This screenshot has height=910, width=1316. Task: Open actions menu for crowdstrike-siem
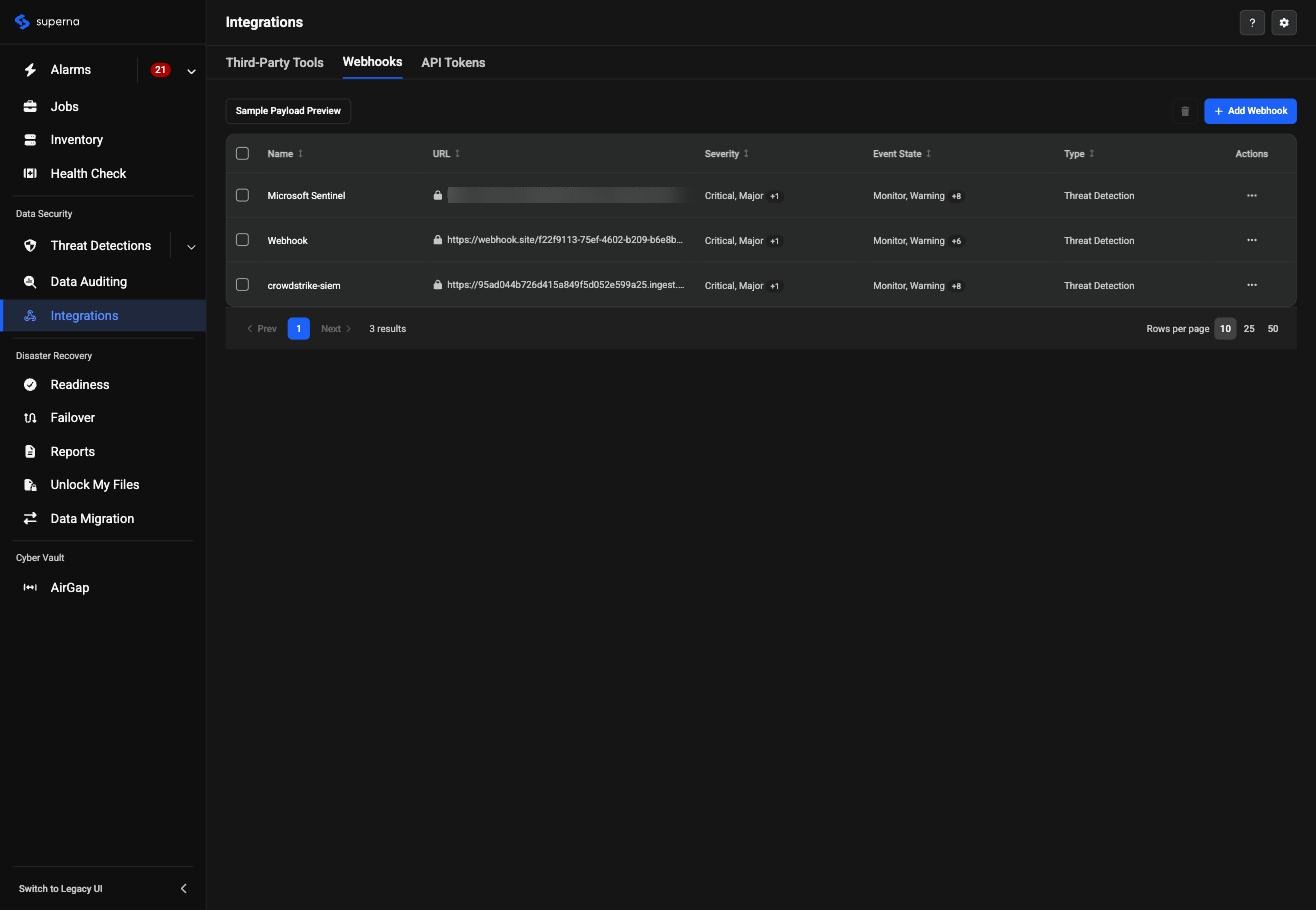point(1252,285)
